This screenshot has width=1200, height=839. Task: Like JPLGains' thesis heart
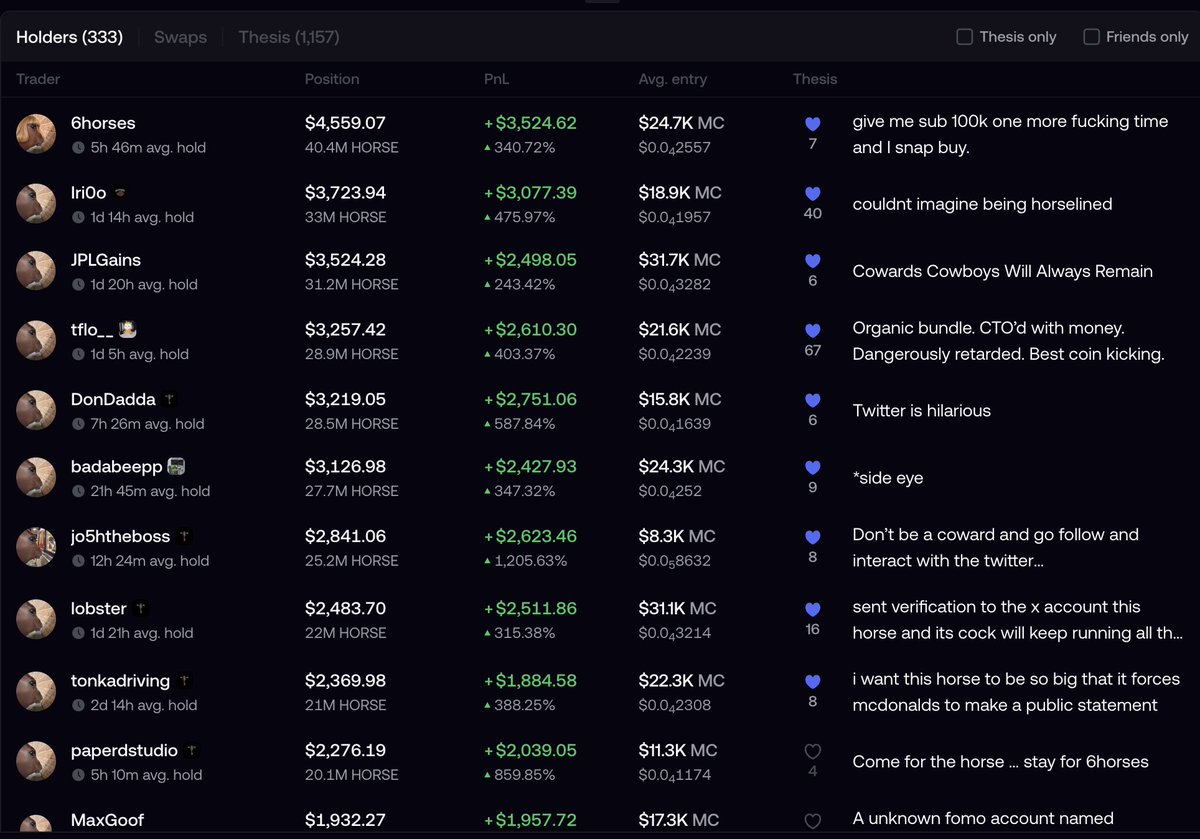[812, 261]
